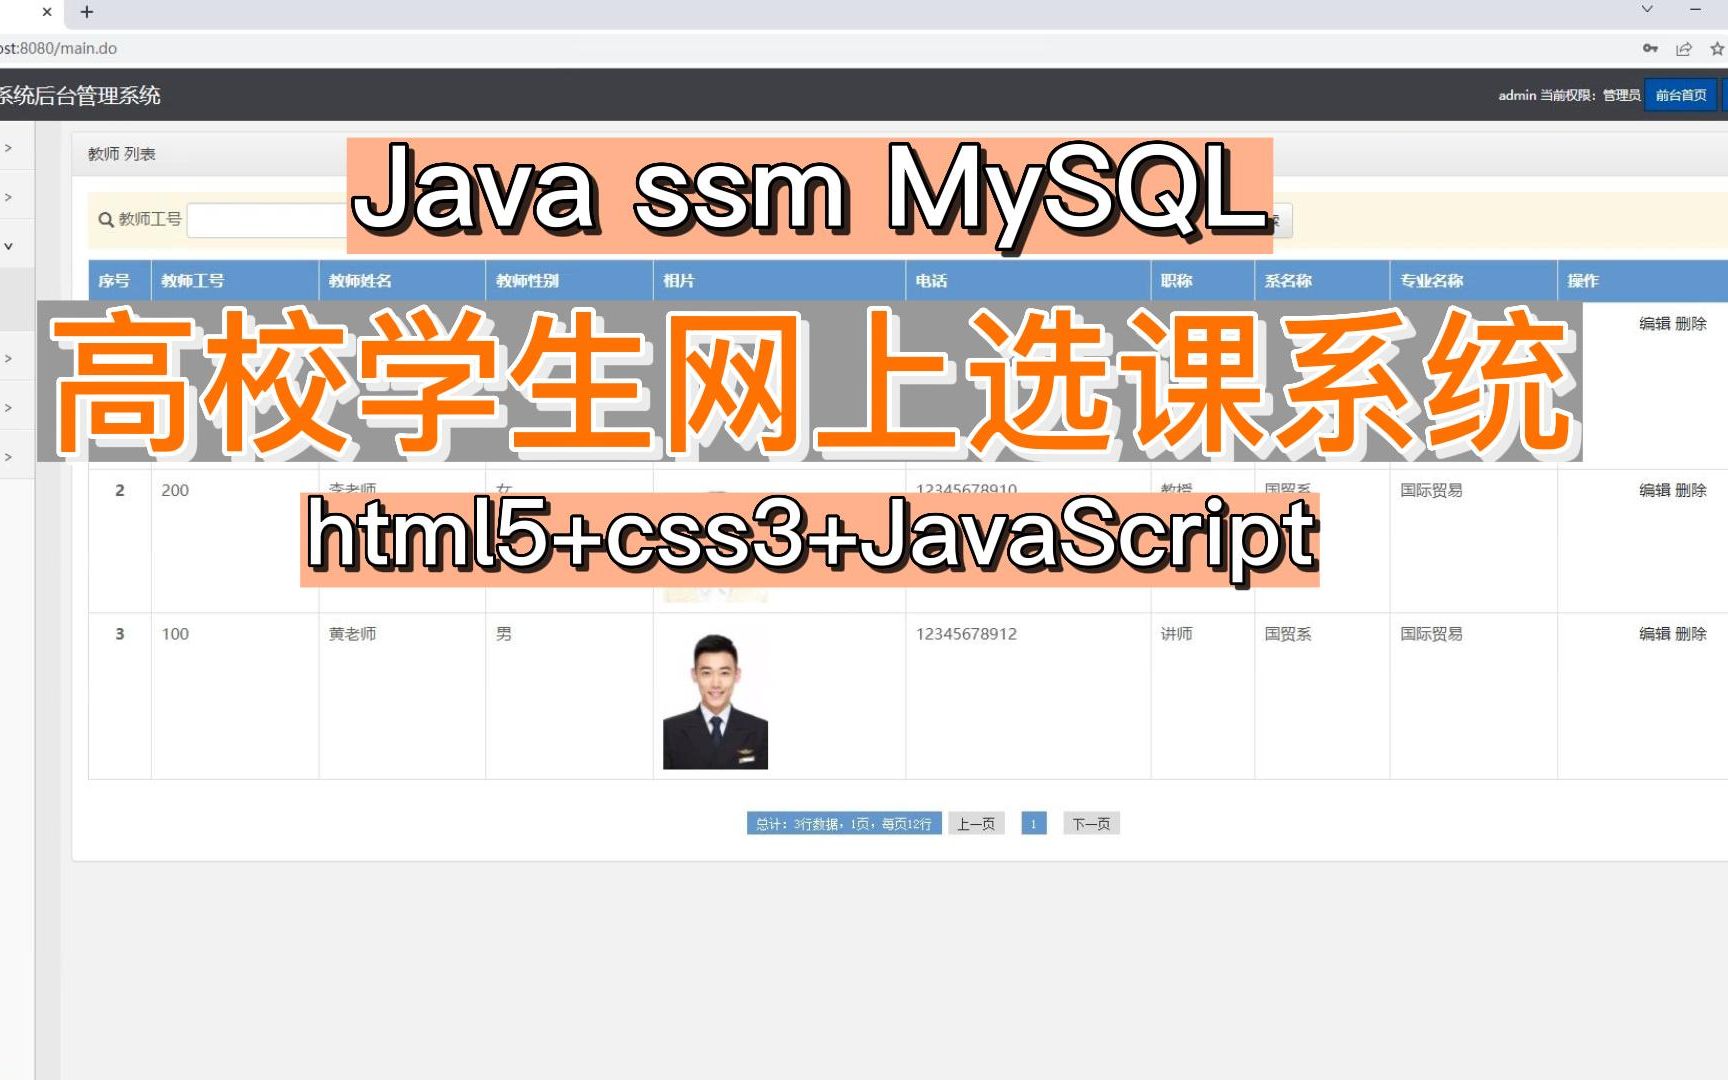Edit teacher 100 via 编辑 link

click(1655, 634)
